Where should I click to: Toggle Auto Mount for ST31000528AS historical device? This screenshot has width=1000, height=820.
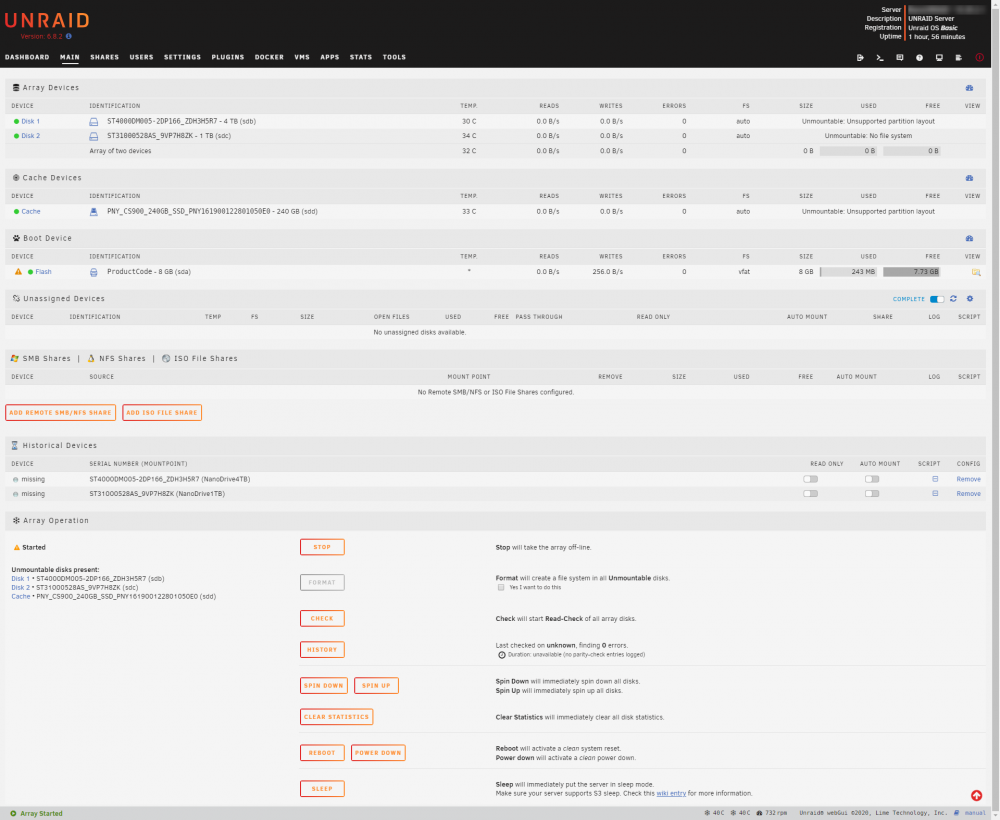tap(871, 494)
